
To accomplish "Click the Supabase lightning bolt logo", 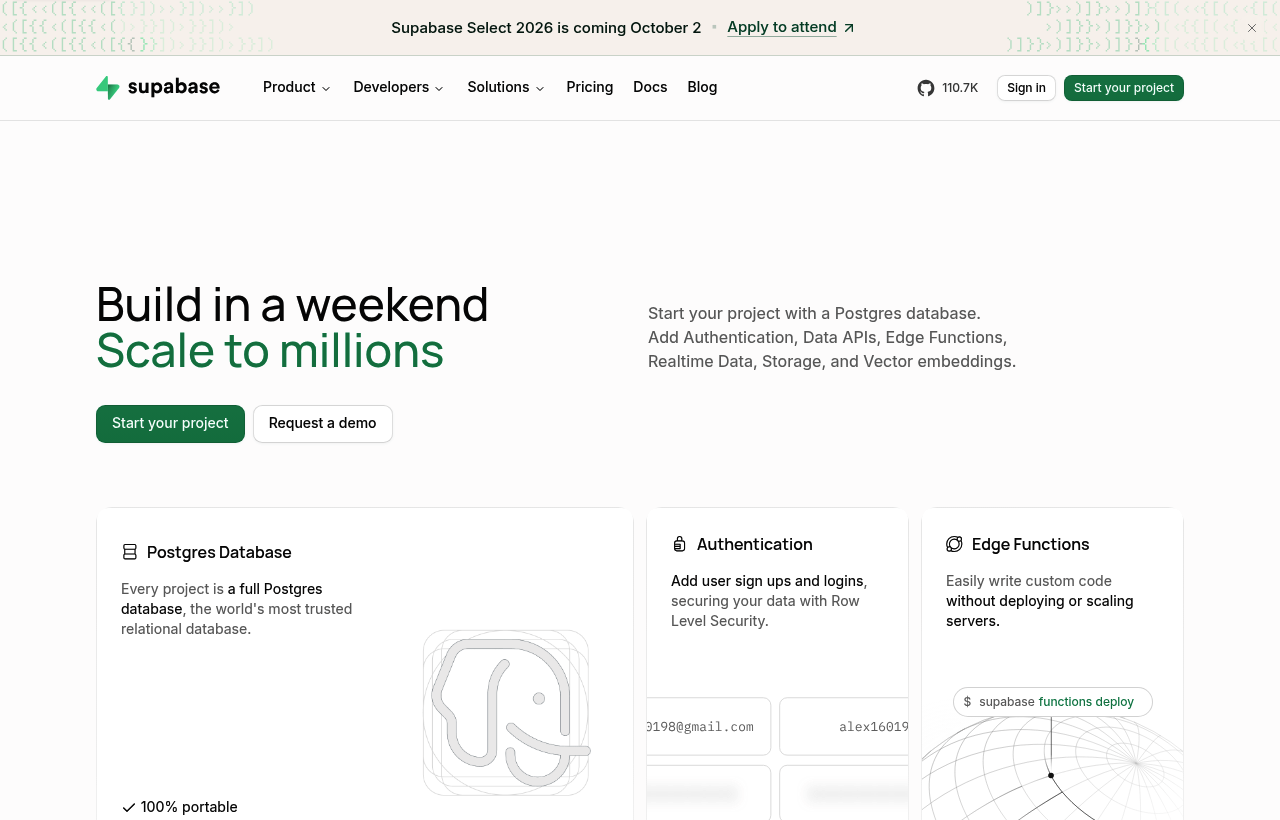I will click(108, 88).
